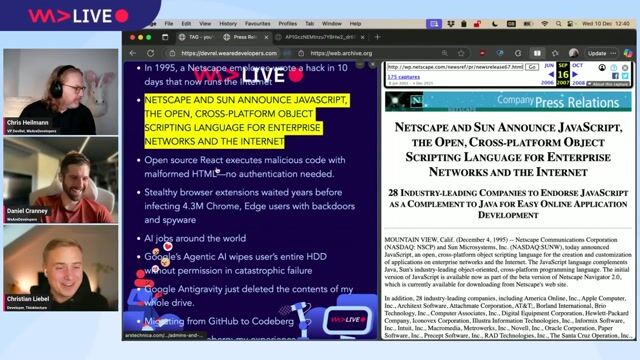Close the API tab
This screenshot has height=360, width=640.
coord(362,37)
